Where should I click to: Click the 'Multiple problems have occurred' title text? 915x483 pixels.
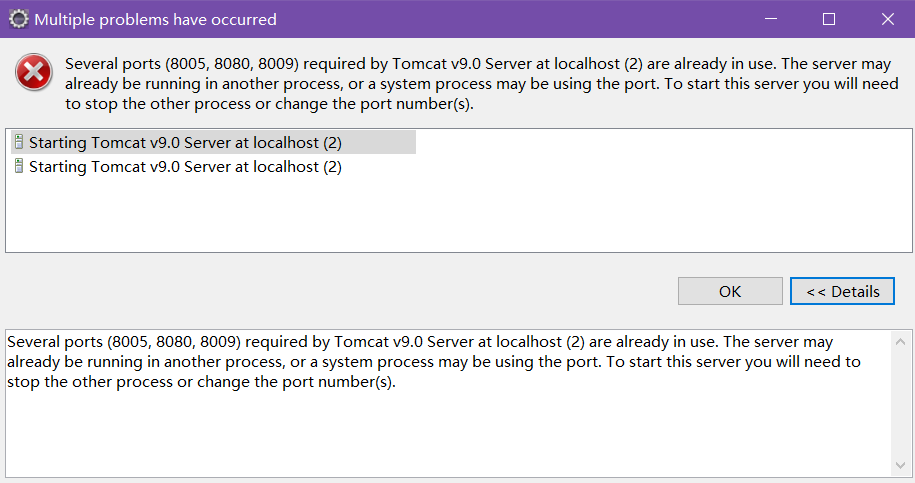point(155,19)
